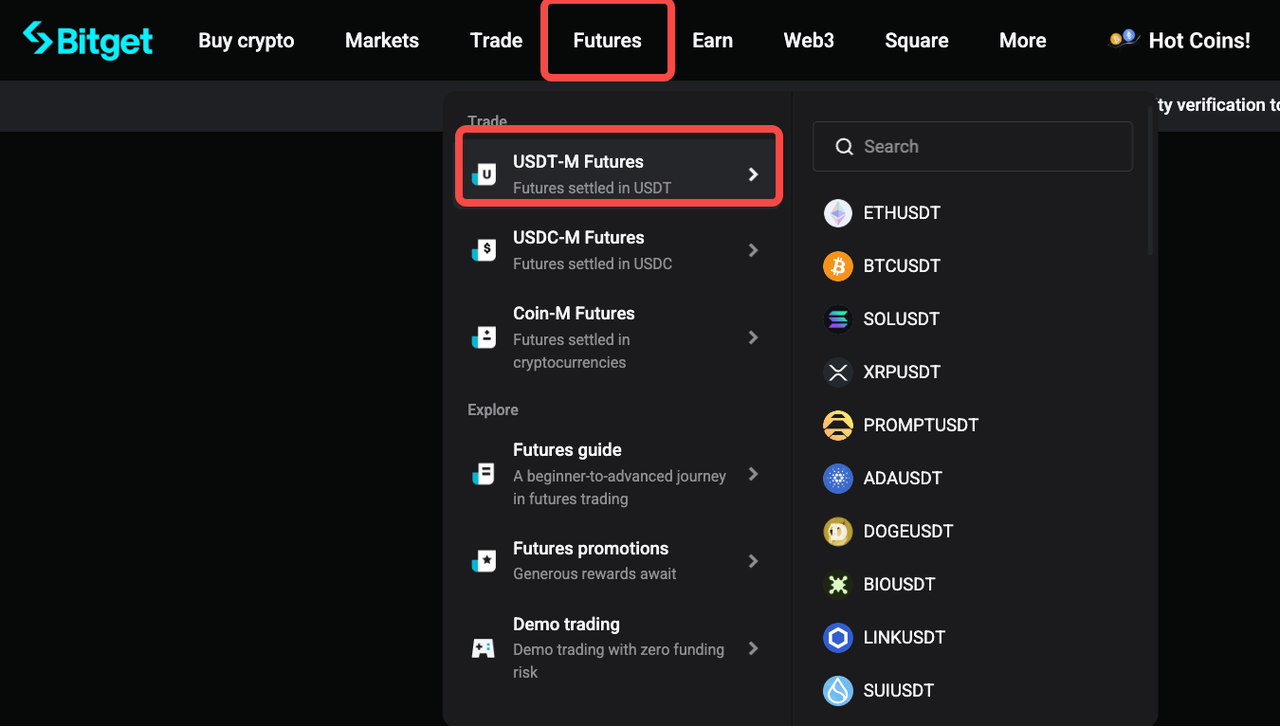1280x726 pixels.
Task: Open the Demo trading entry
Action: pyautogui.click(x=617, y=648)
